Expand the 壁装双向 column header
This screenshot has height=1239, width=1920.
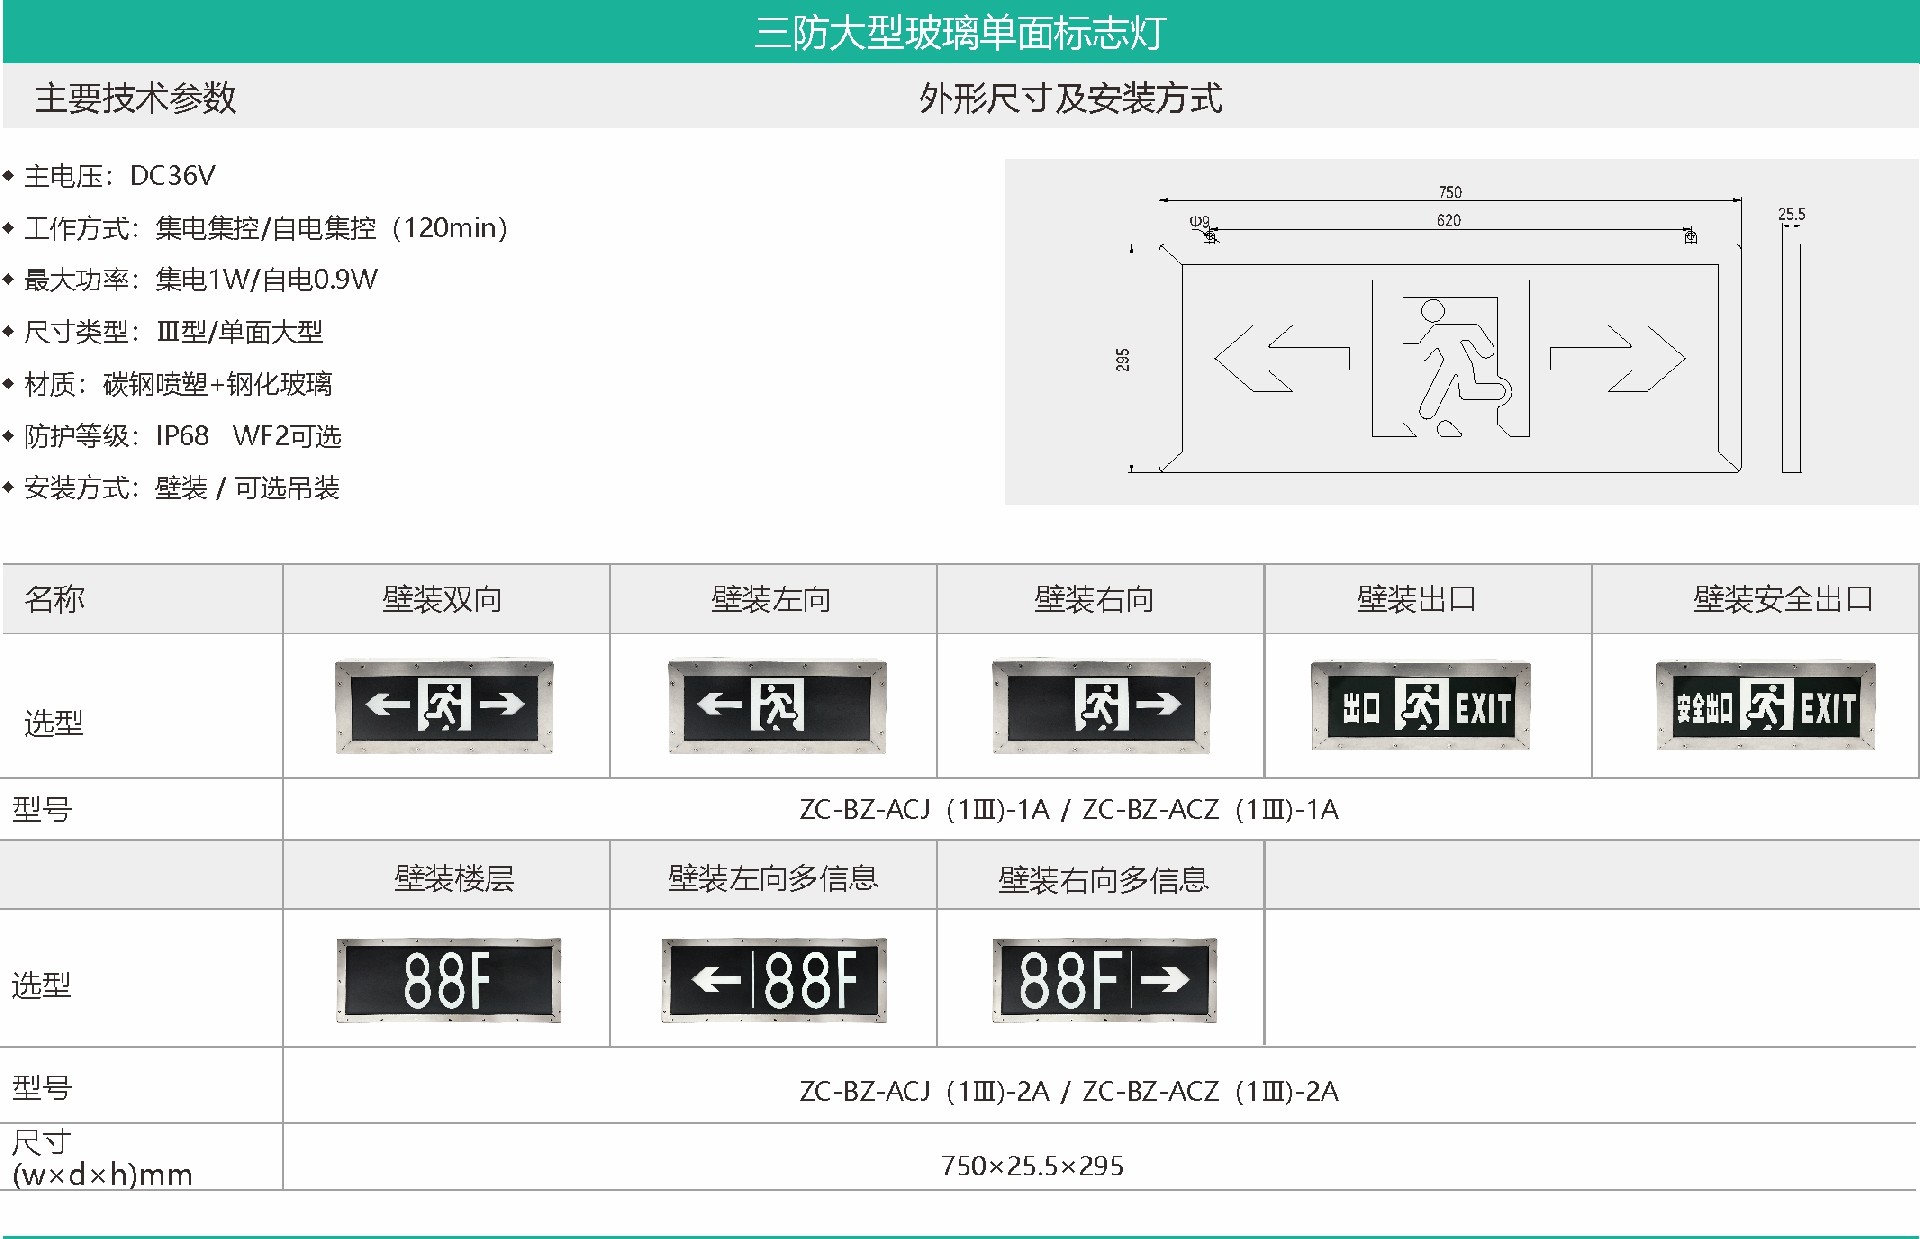click(447, 598)
